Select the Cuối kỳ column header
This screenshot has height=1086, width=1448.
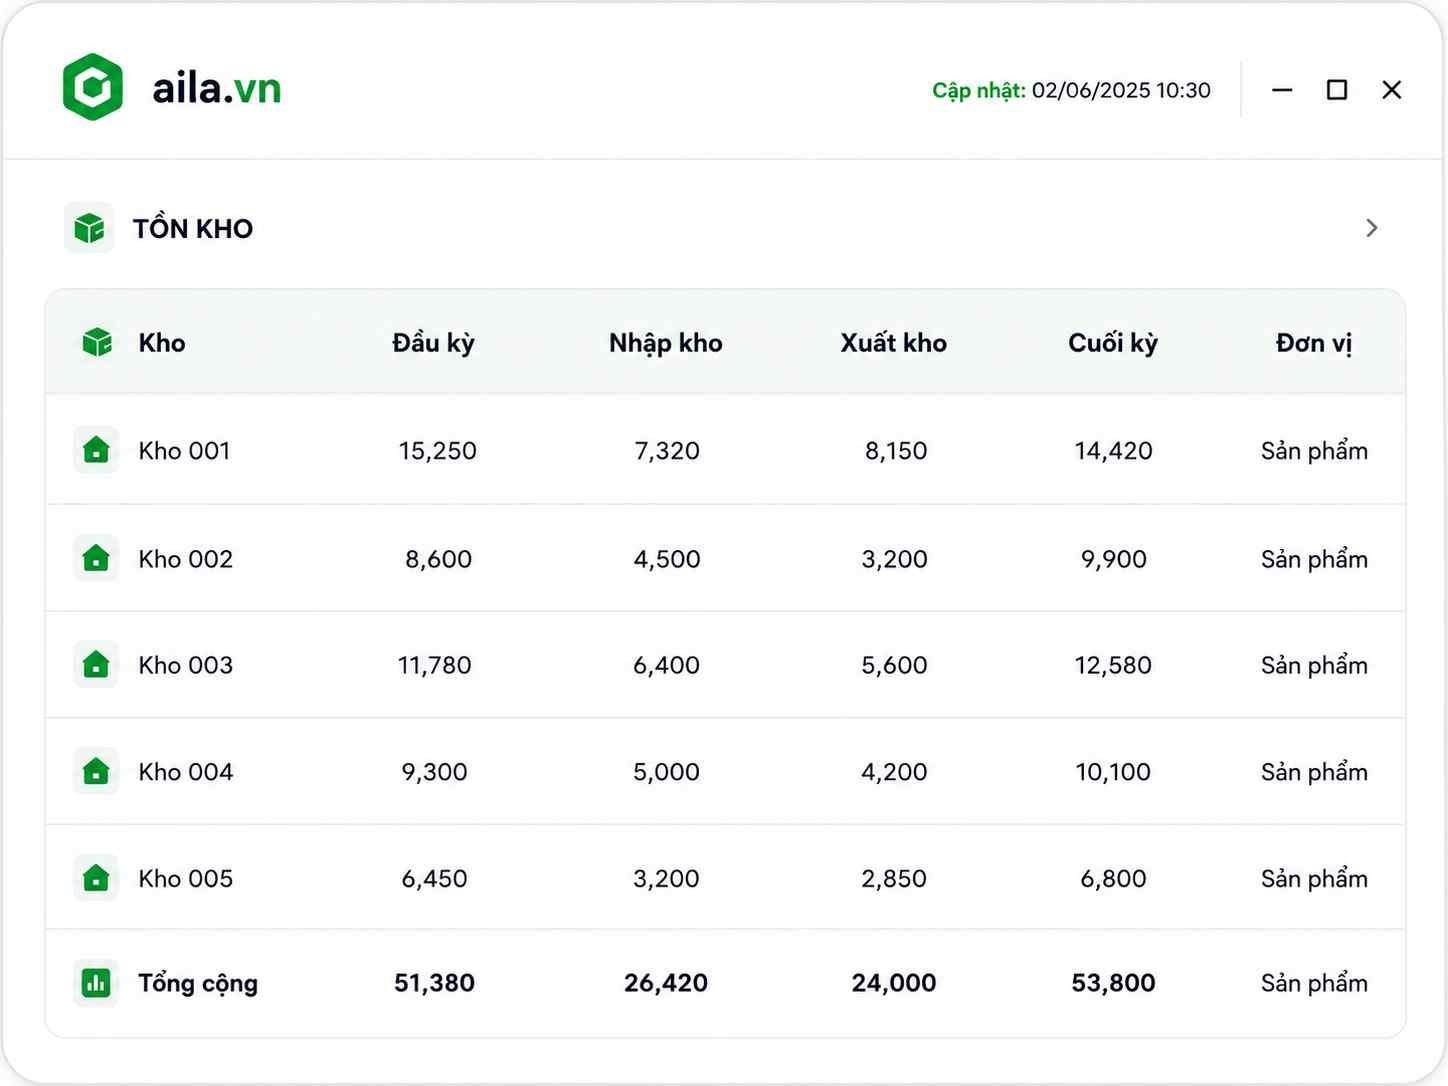point(1113,343)
